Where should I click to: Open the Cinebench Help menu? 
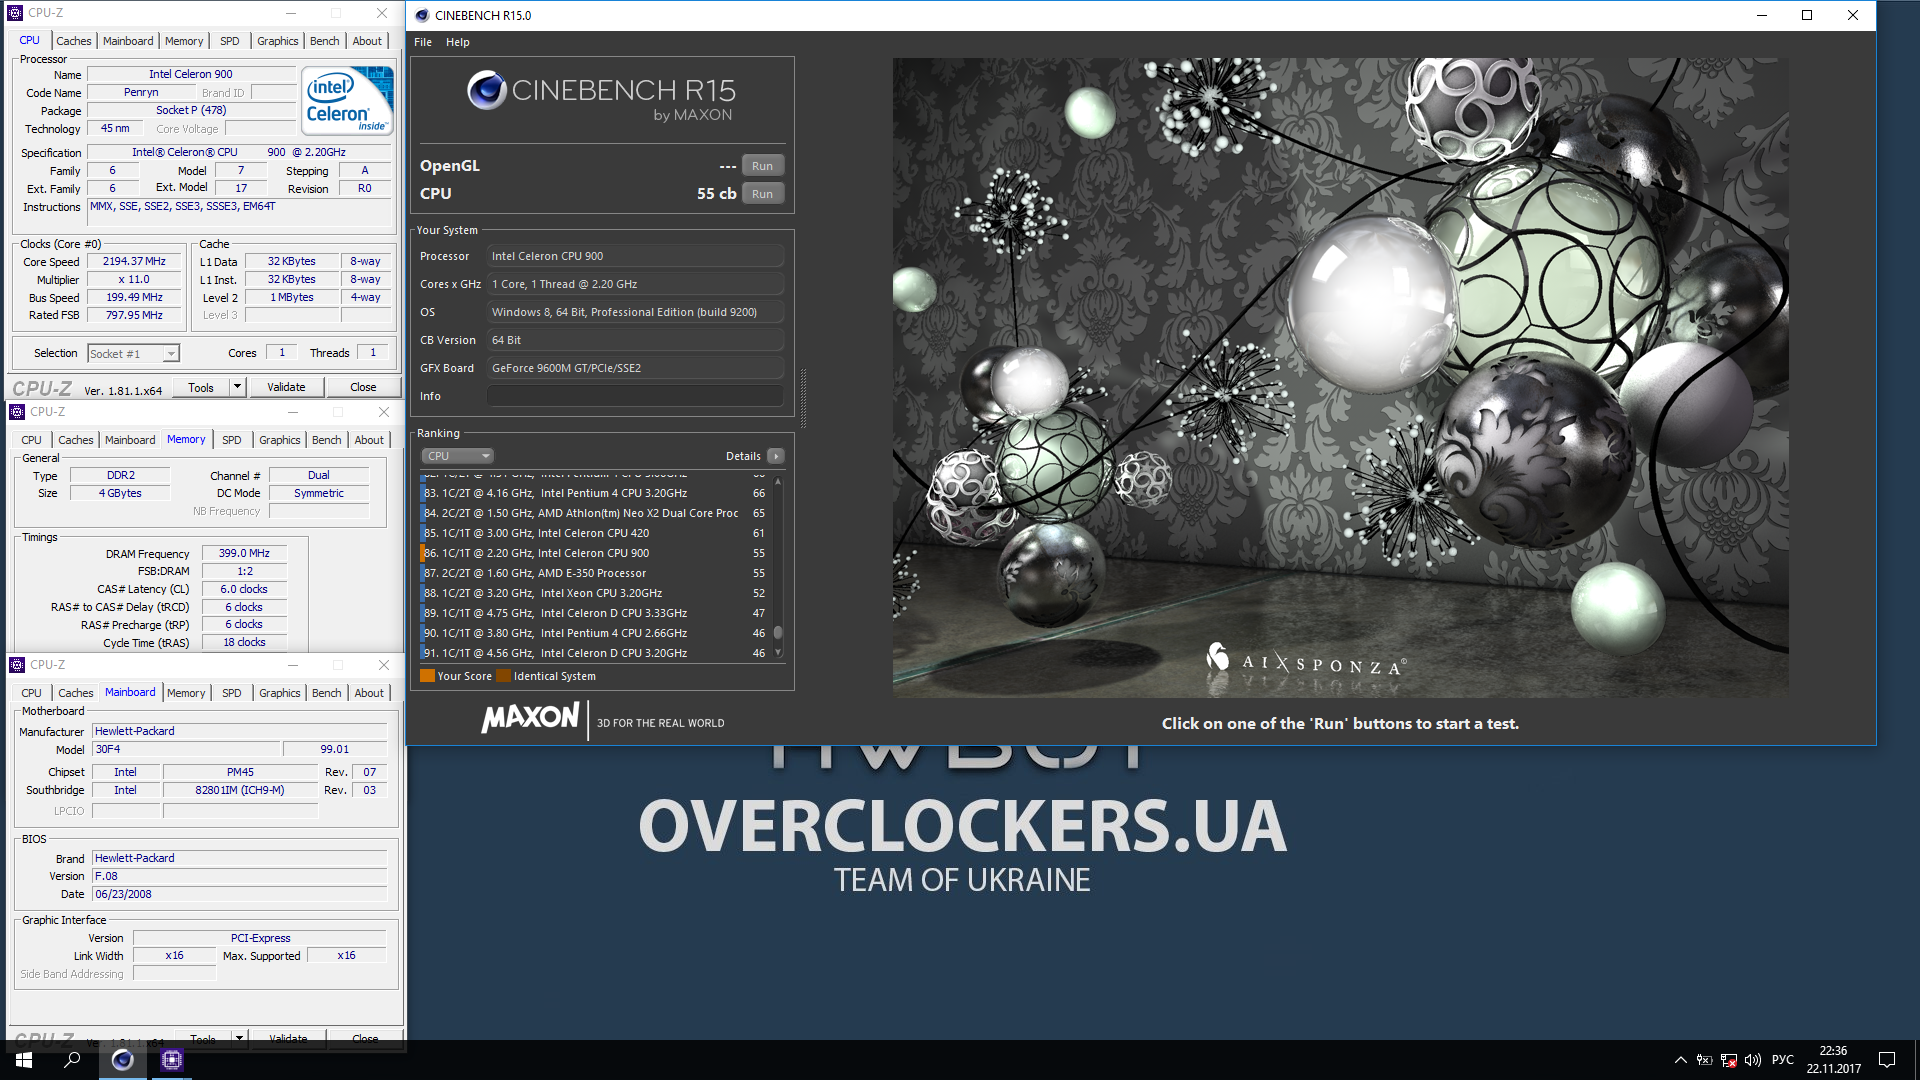(x=458, y=42)
